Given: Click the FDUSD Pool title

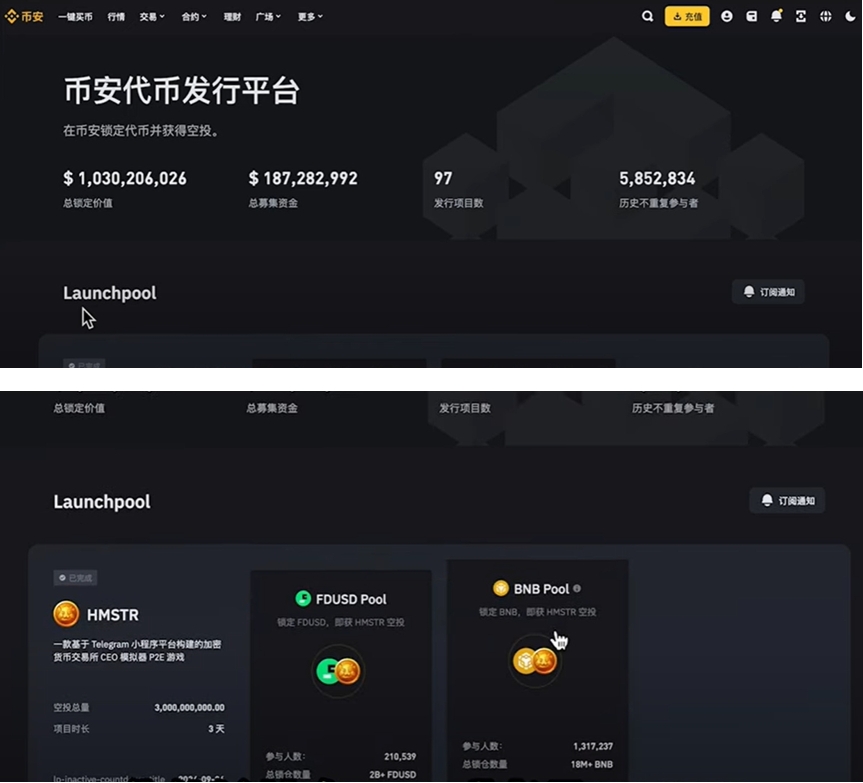Looking at the screenshot, I should pyautogui.click(x=351, y=599).
